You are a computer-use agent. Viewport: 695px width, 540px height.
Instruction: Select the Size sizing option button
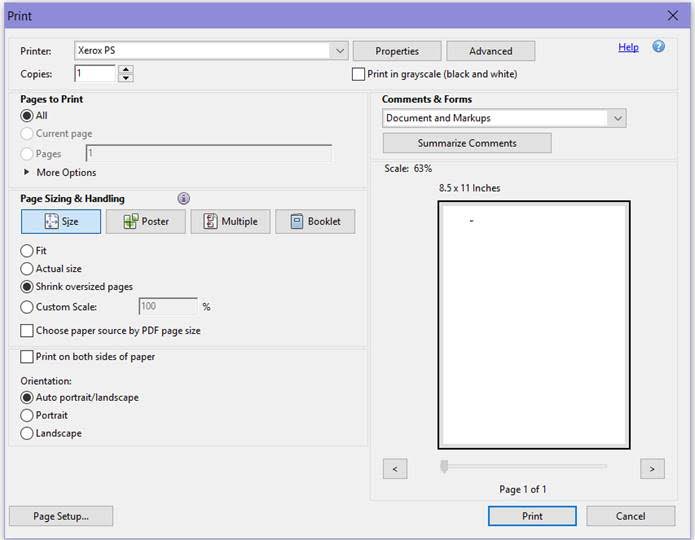click(x=61, y=221)
